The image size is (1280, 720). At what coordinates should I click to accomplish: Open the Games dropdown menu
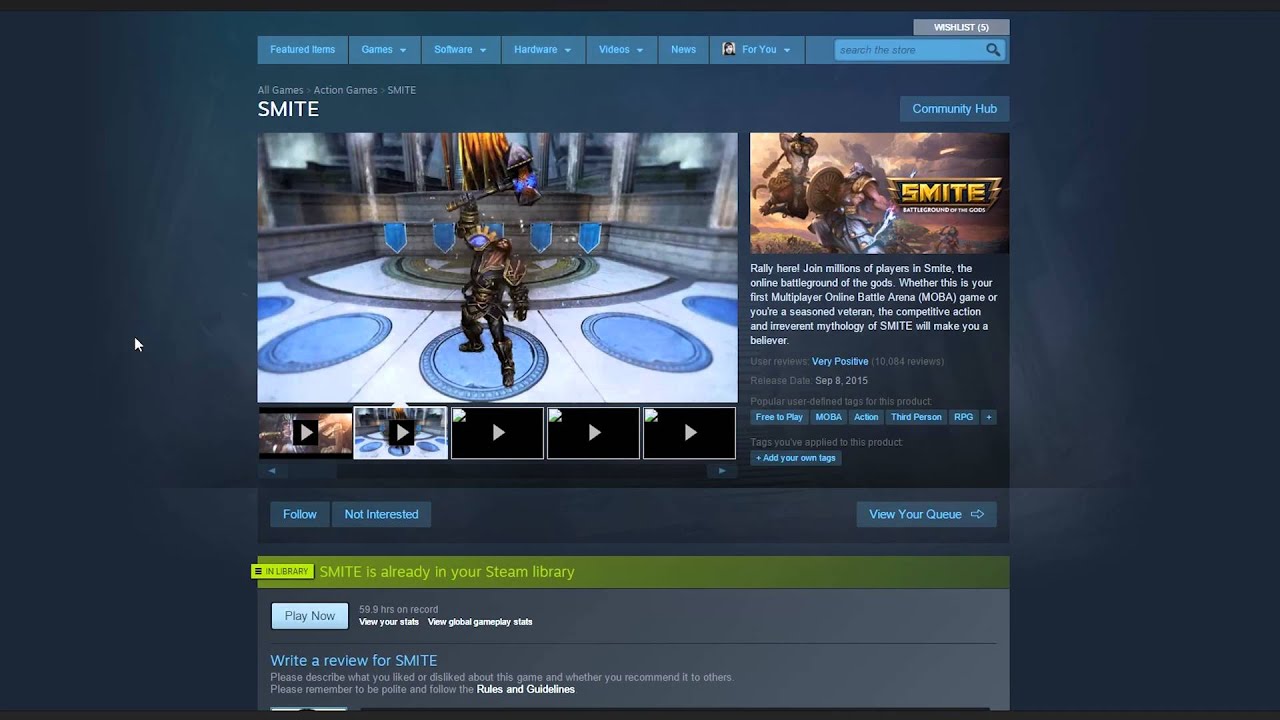click(384, 49)
